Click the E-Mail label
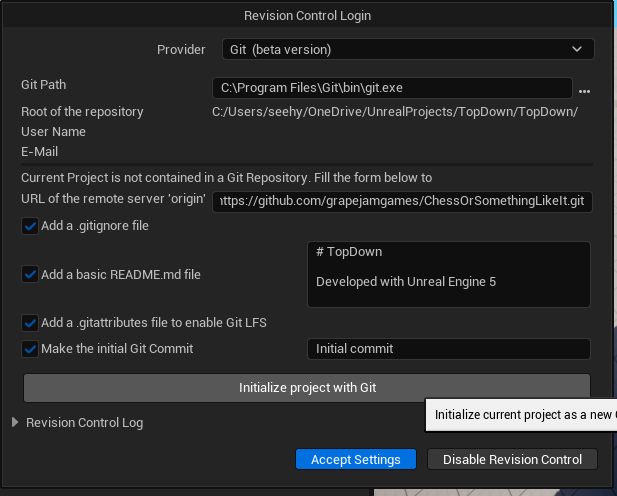The image size is (617, 496). [x=40, y=152]
